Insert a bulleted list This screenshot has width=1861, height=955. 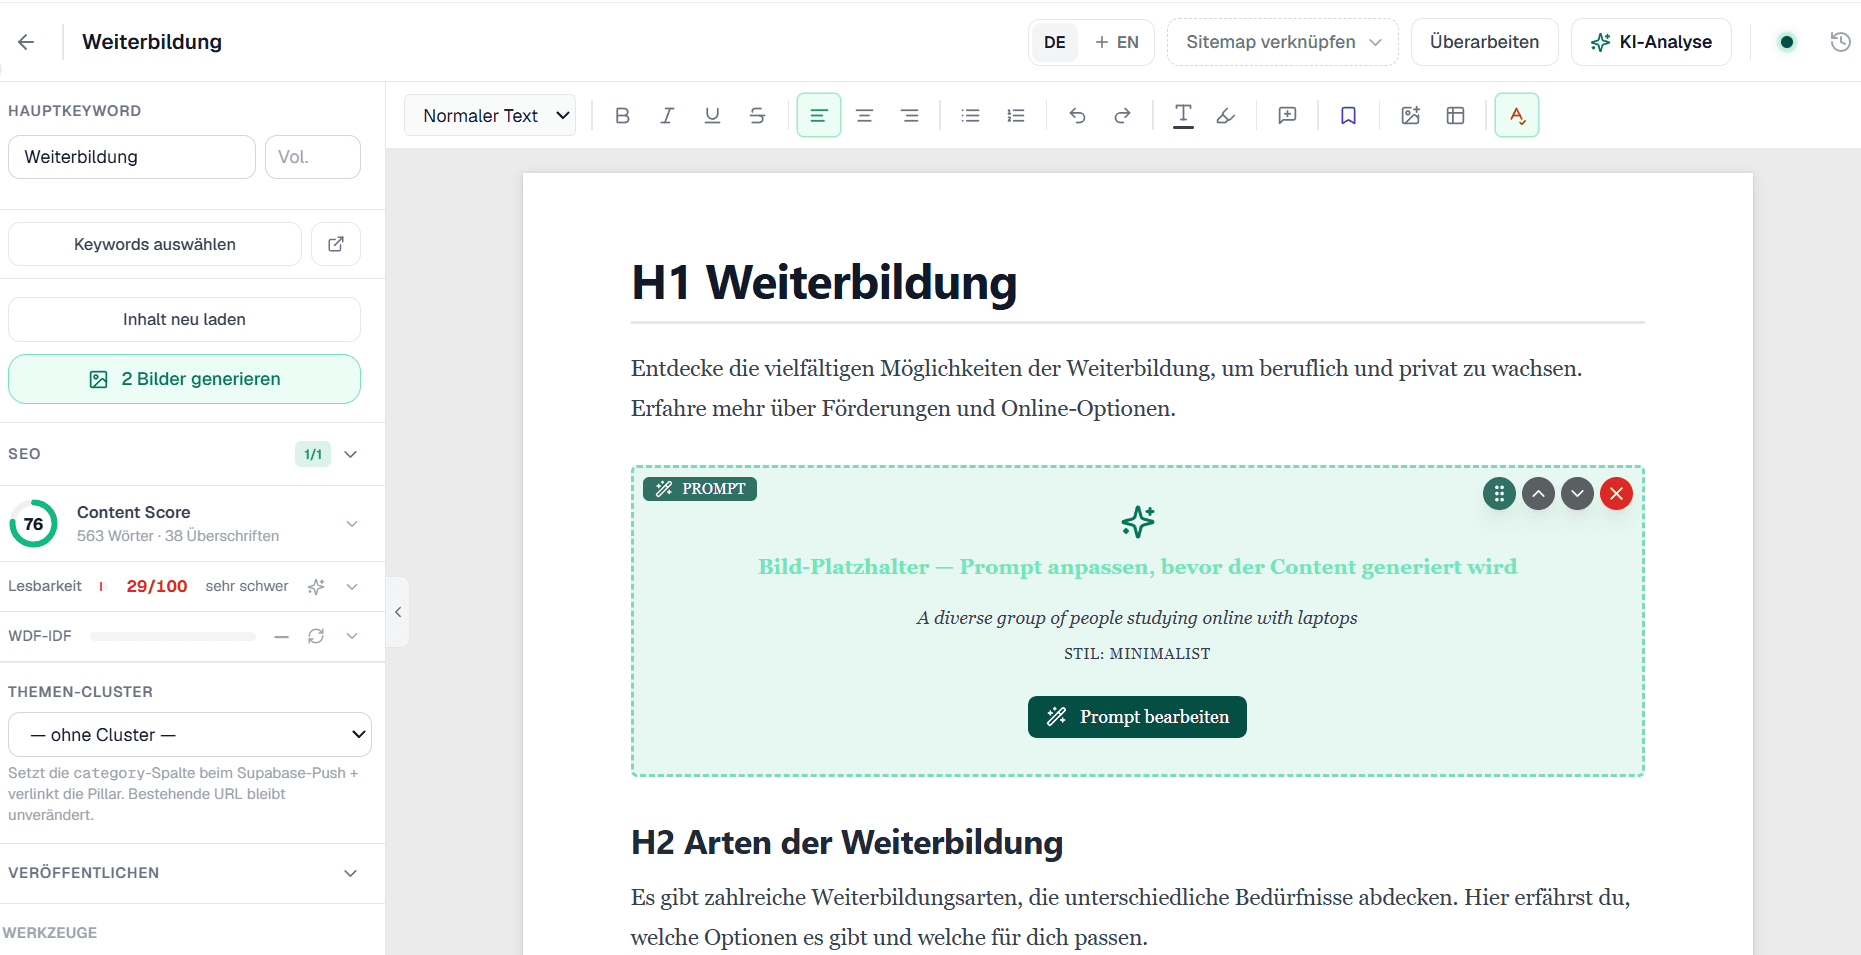pos(970,115)
